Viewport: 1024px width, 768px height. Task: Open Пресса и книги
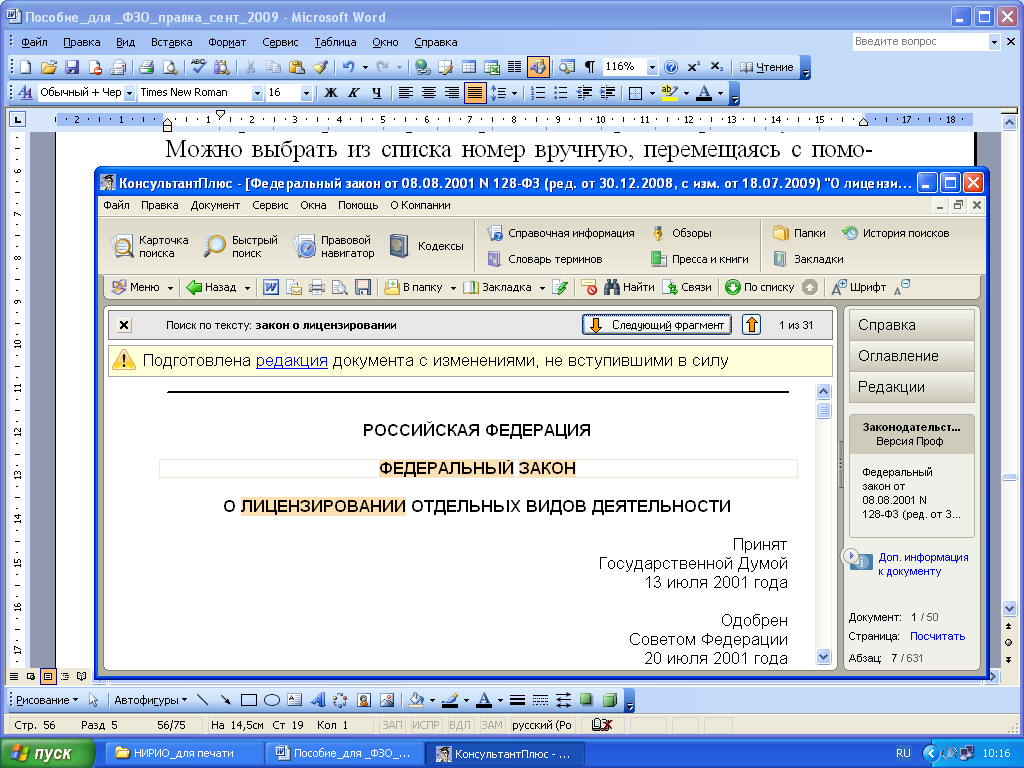pos(699,259)
